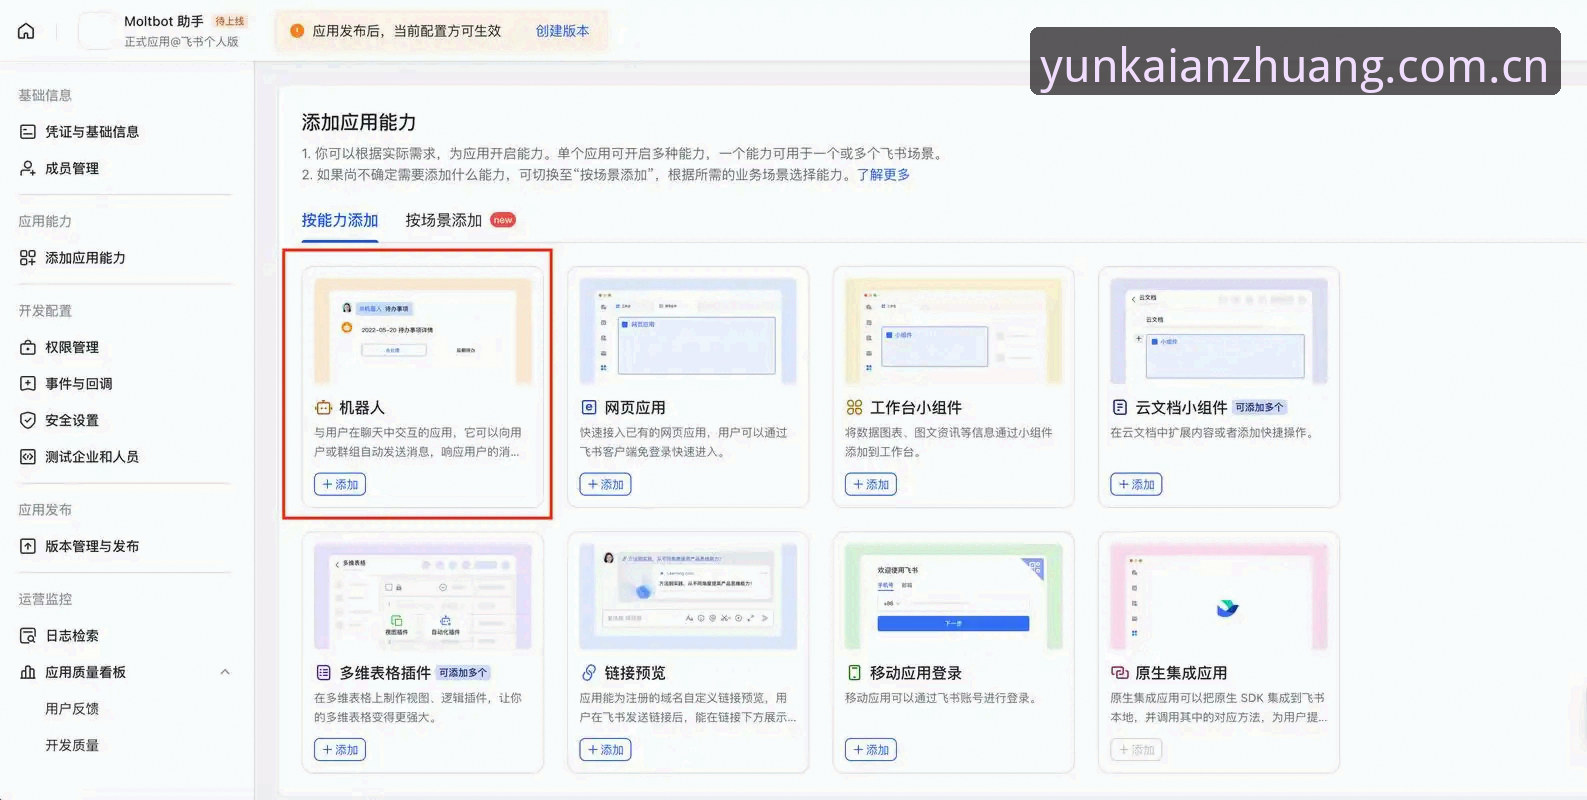This screenshot has width=1587, height=800.
Task: Click the 待上线 status badge
Action: pos(230,21)
